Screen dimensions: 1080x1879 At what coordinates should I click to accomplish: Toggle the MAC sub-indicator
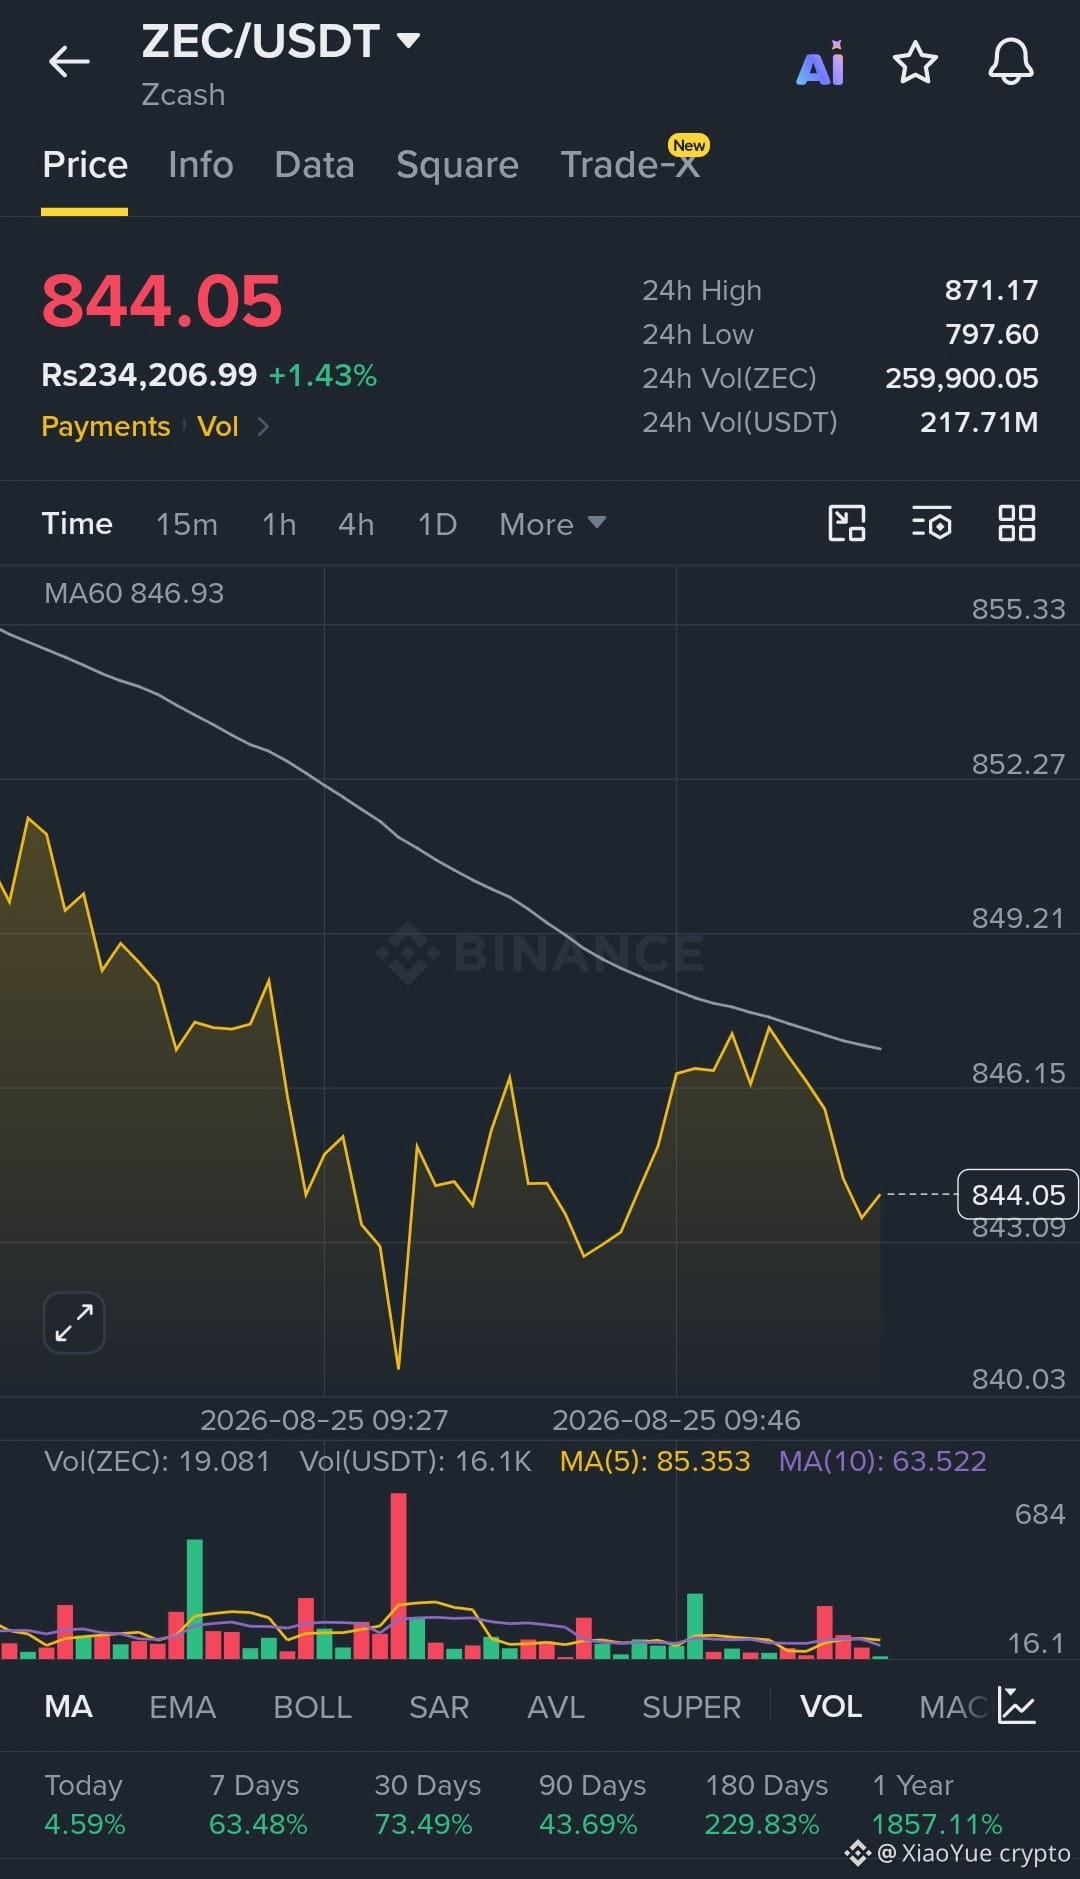[954, 1706]
